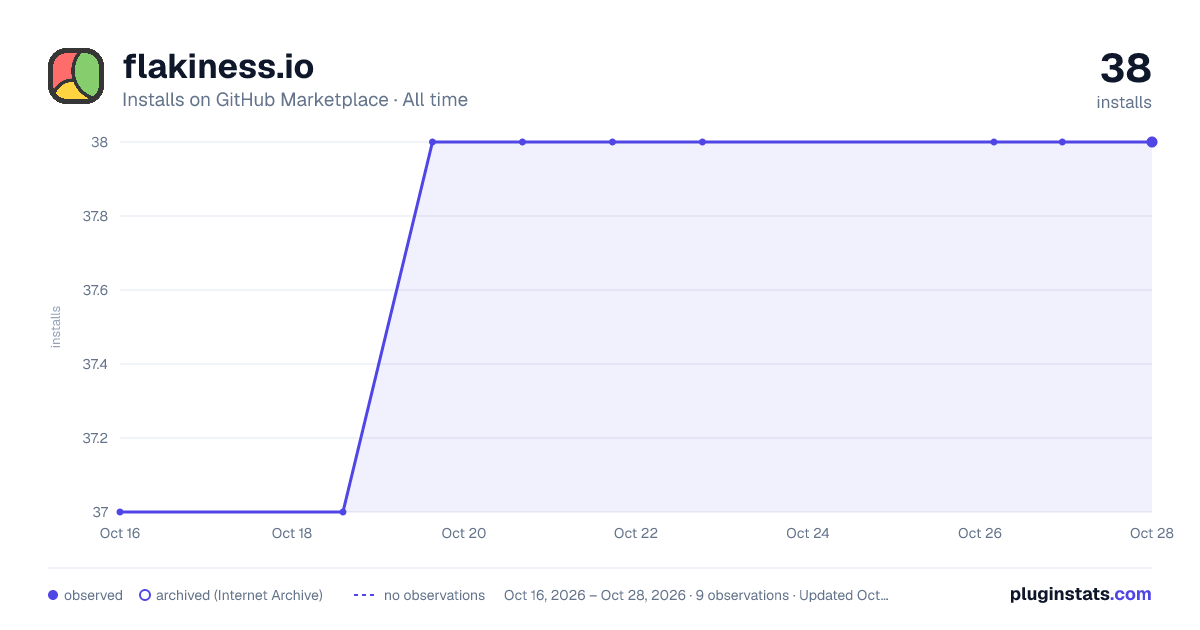1200x630 pixels.
Task: Click the large 38 installs counter
Action: [1126, 69]
